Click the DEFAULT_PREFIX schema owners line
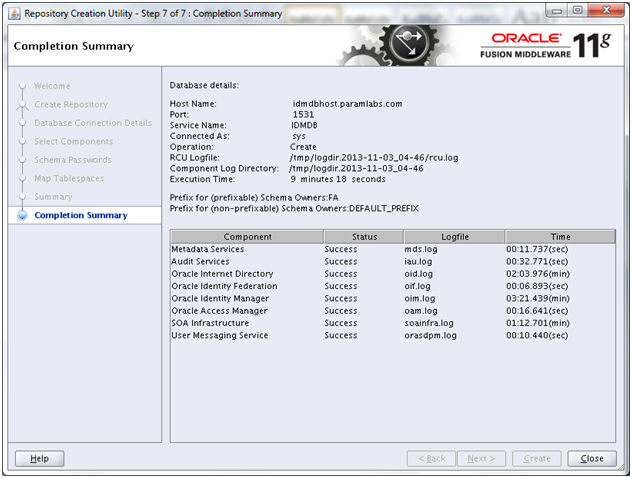The width and height of the screenshot is (632, 478). click(294, 209)
